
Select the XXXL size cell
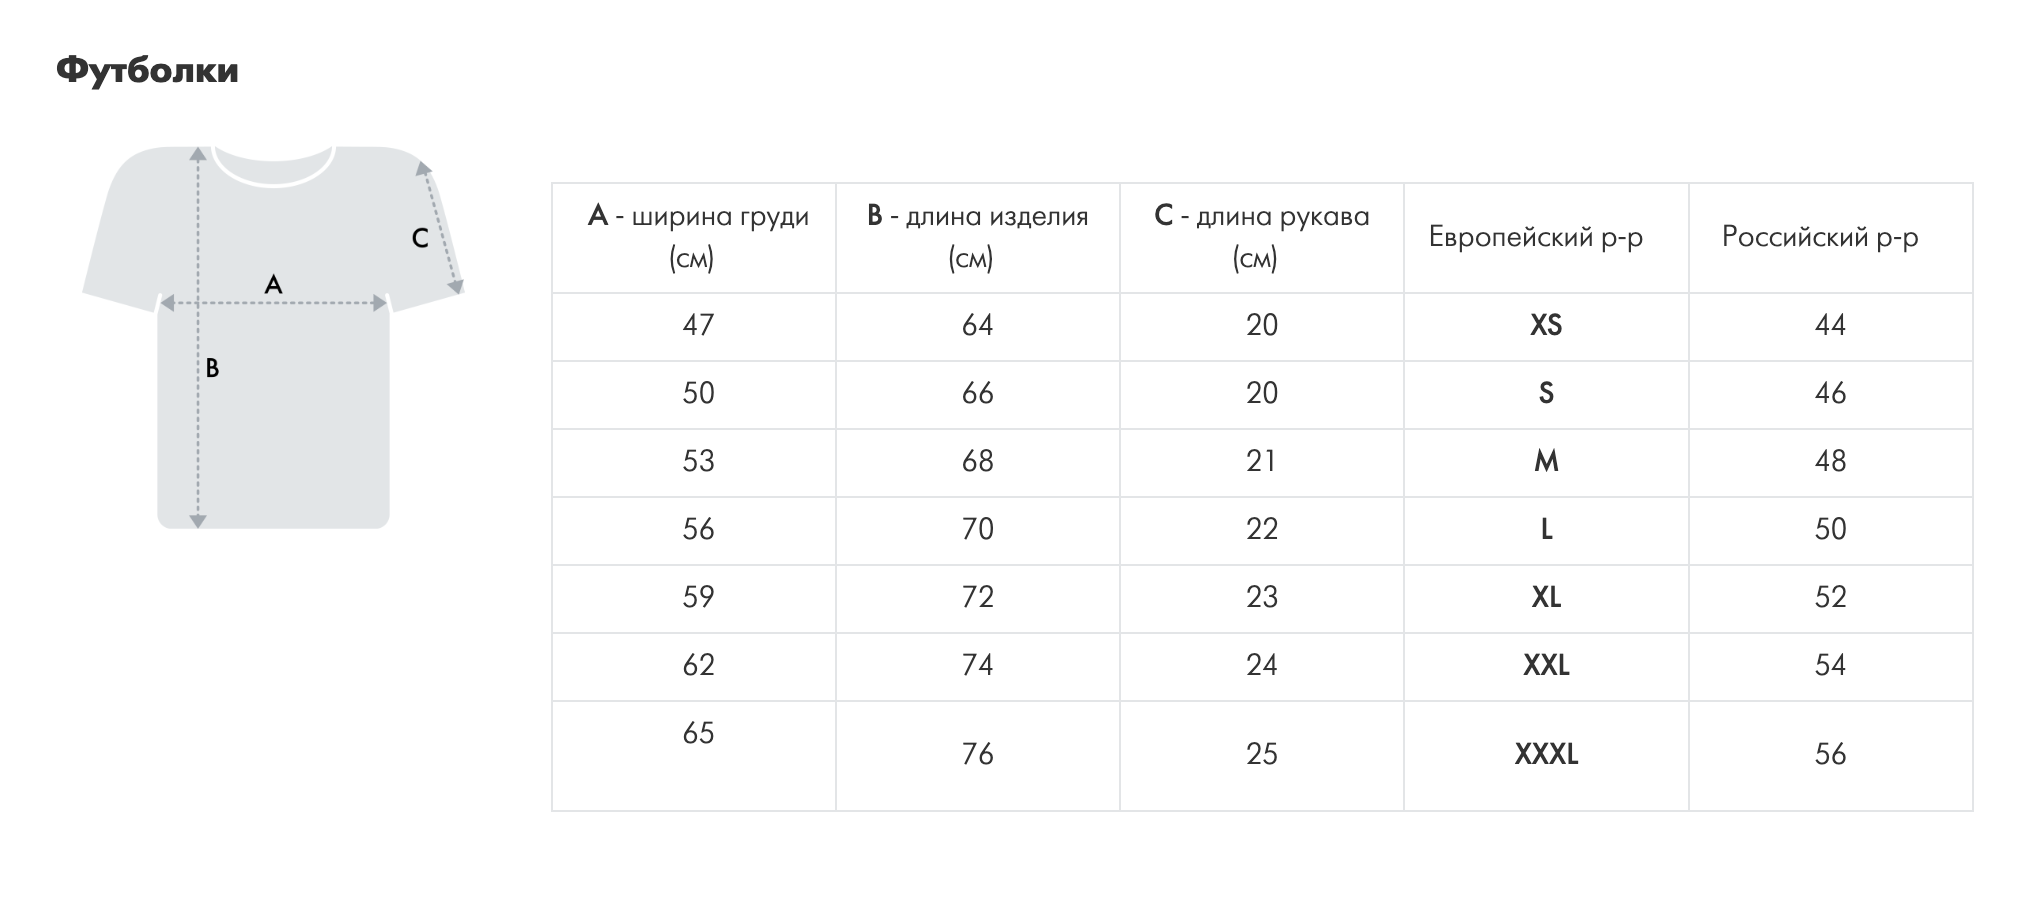1545,754
